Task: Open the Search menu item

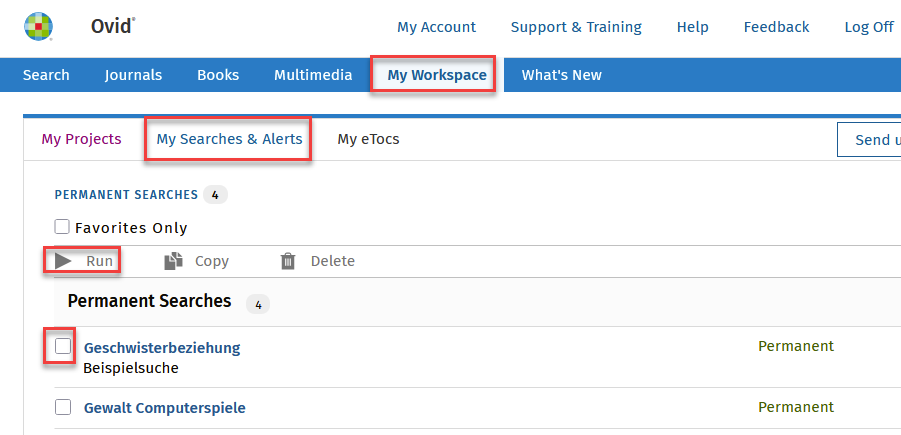Action: point(46,75)
